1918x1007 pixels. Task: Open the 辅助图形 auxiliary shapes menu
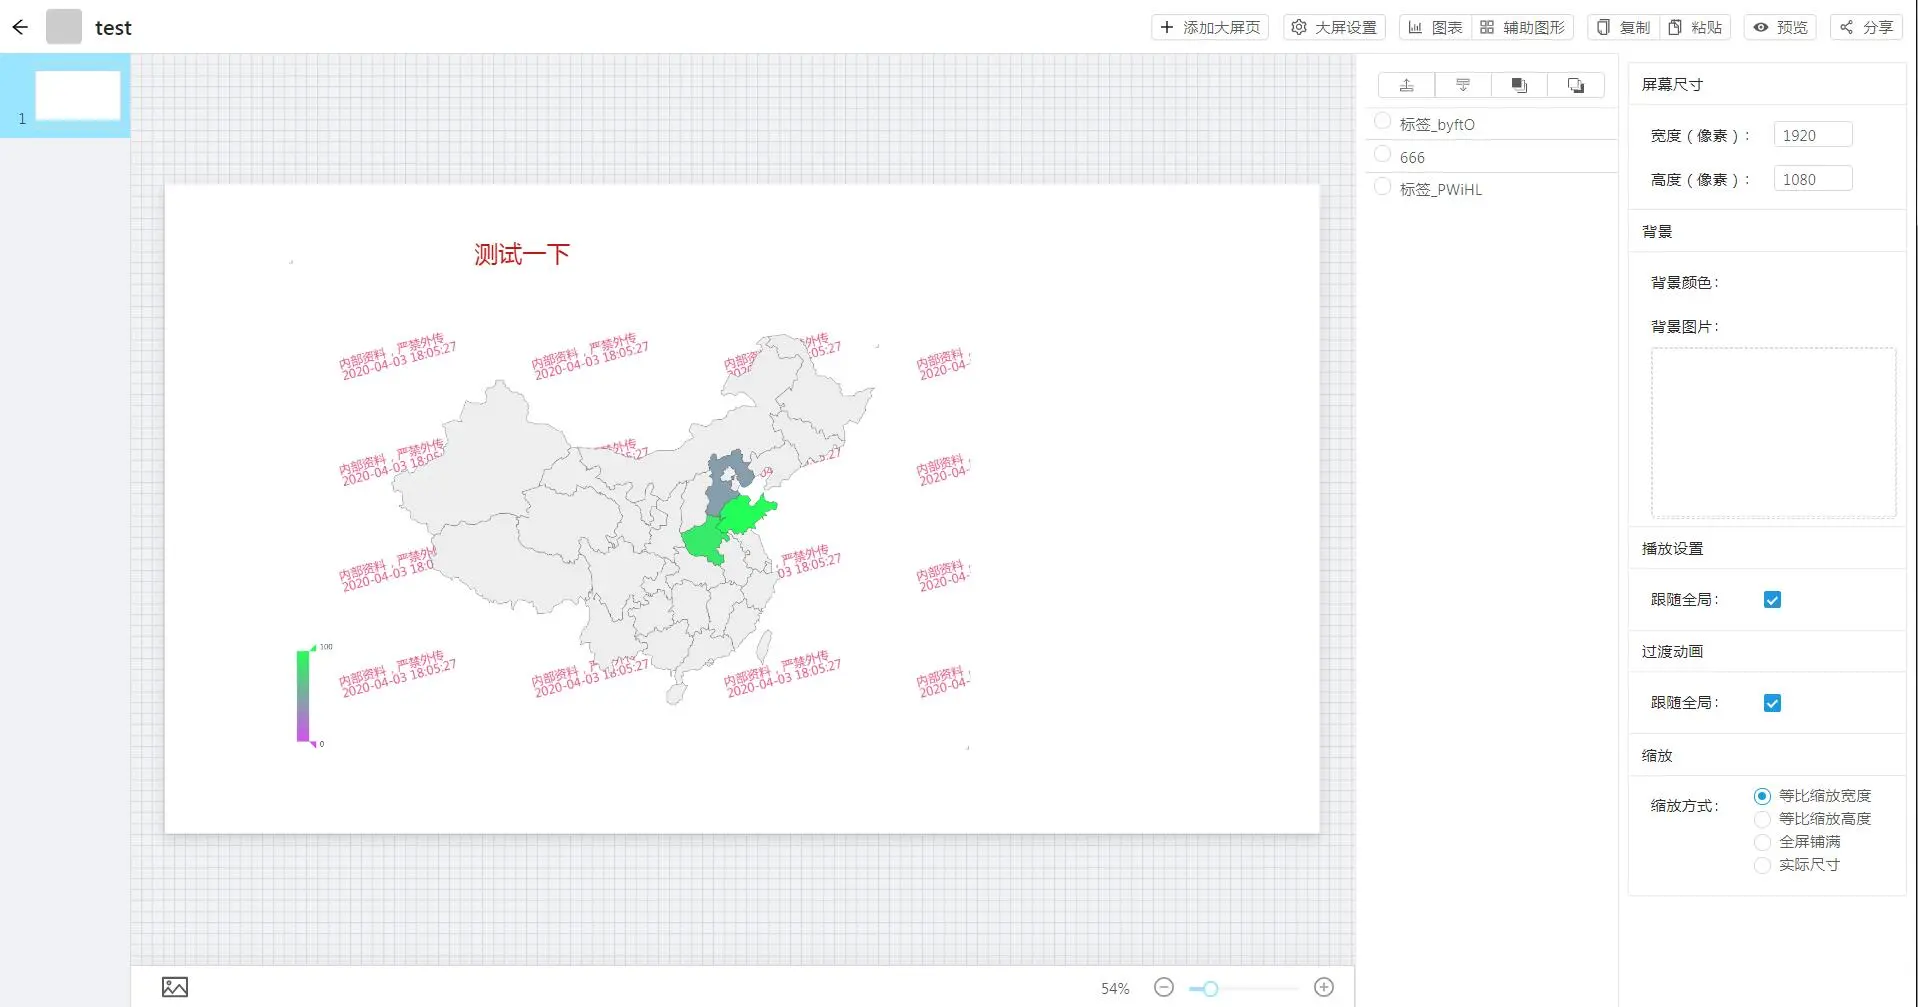(1522, 27)
